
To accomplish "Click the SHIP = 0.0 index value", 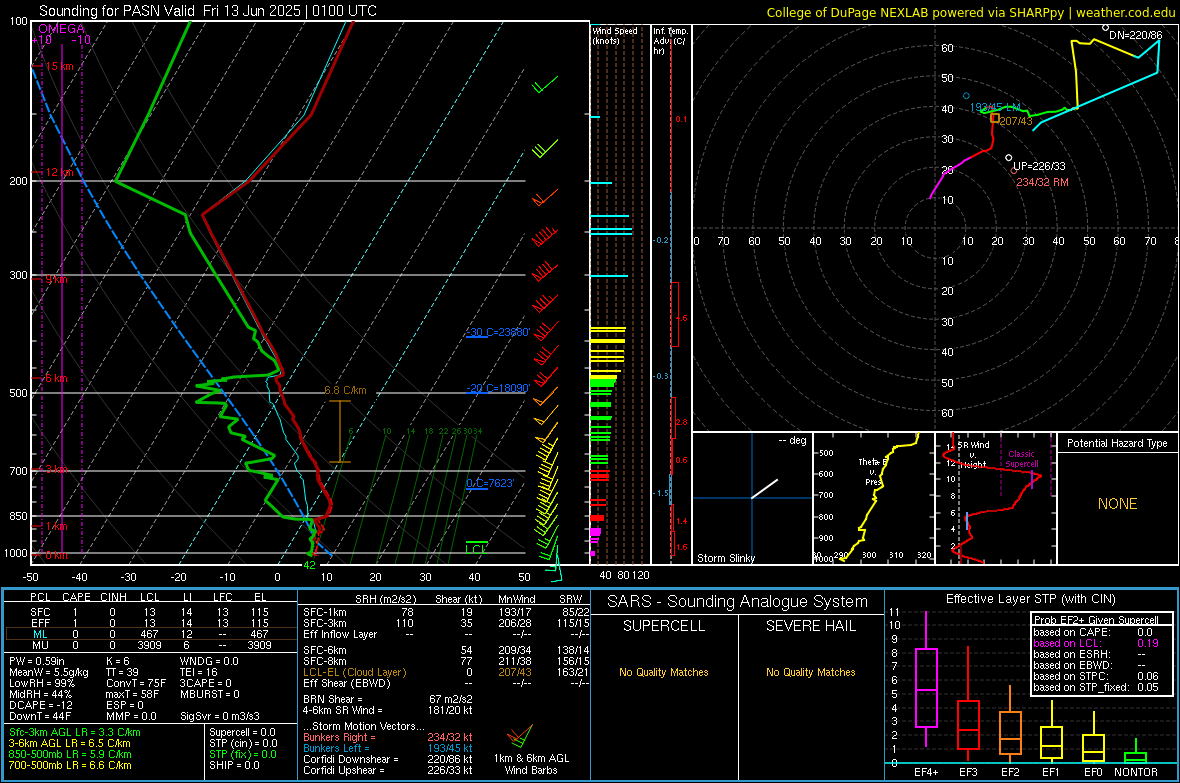I will pos(235,765).
